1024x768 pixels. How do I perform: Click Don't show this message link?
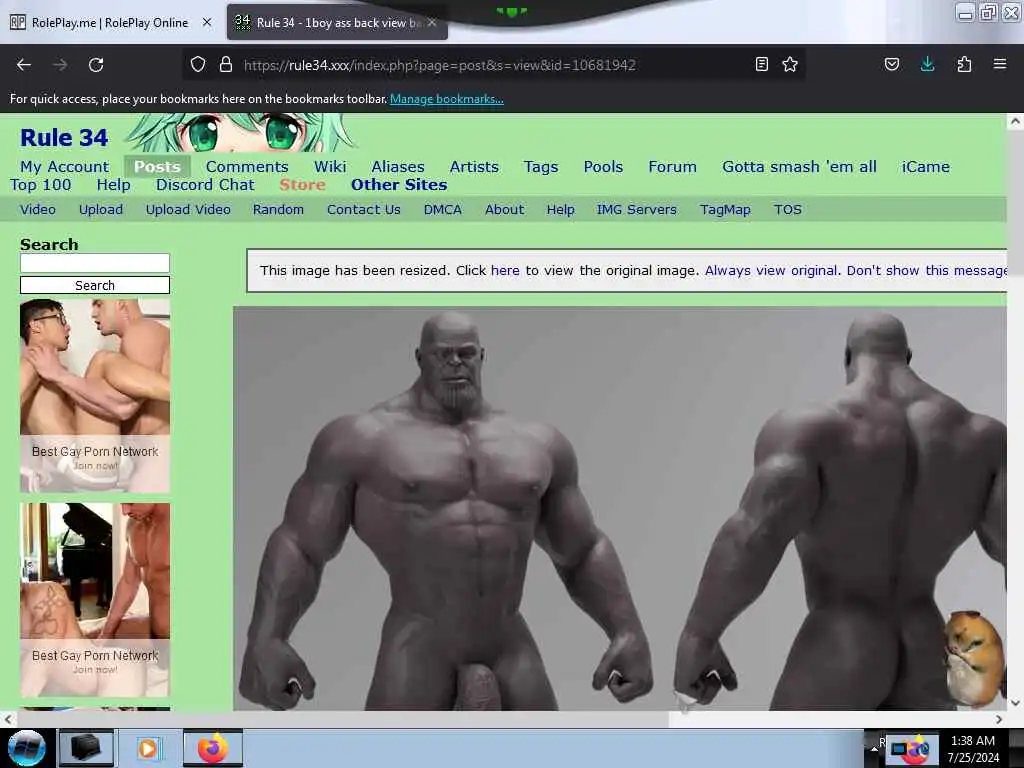926,270
